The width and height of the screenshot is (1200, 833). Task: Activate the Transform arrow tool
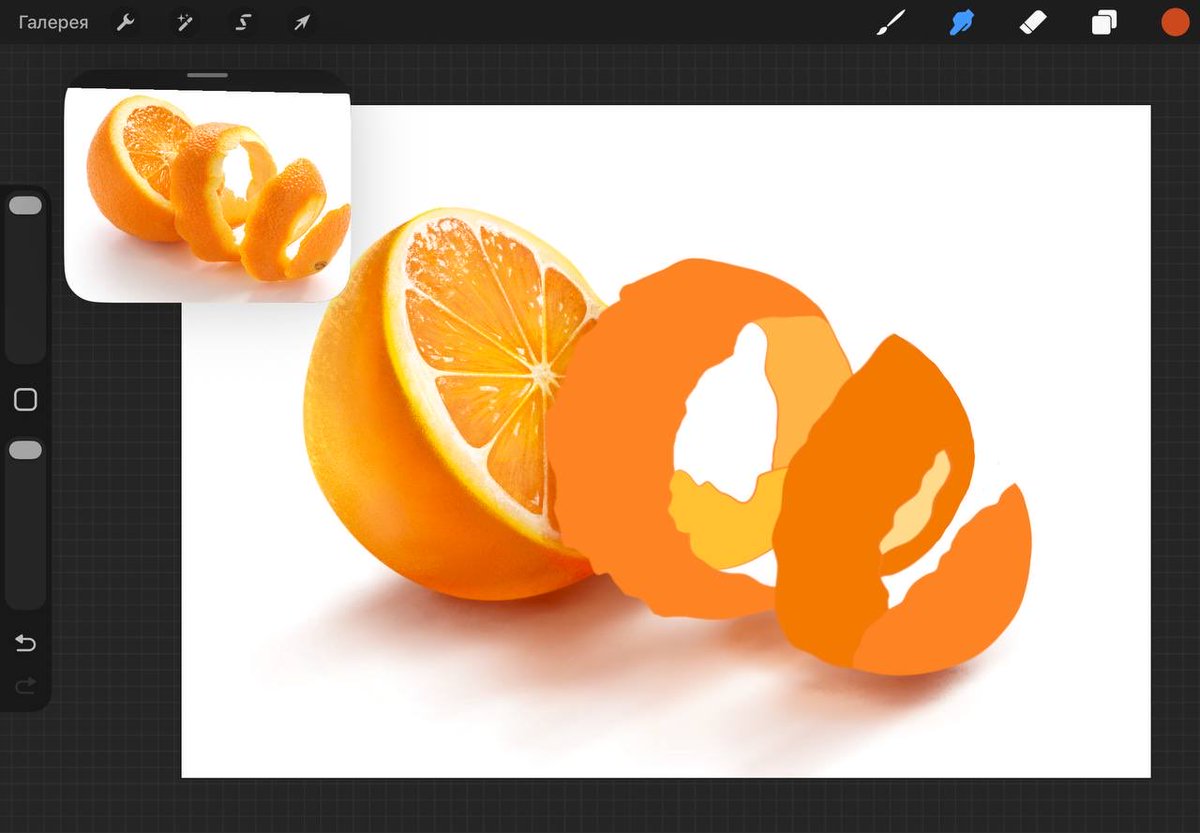coord(302,22)
